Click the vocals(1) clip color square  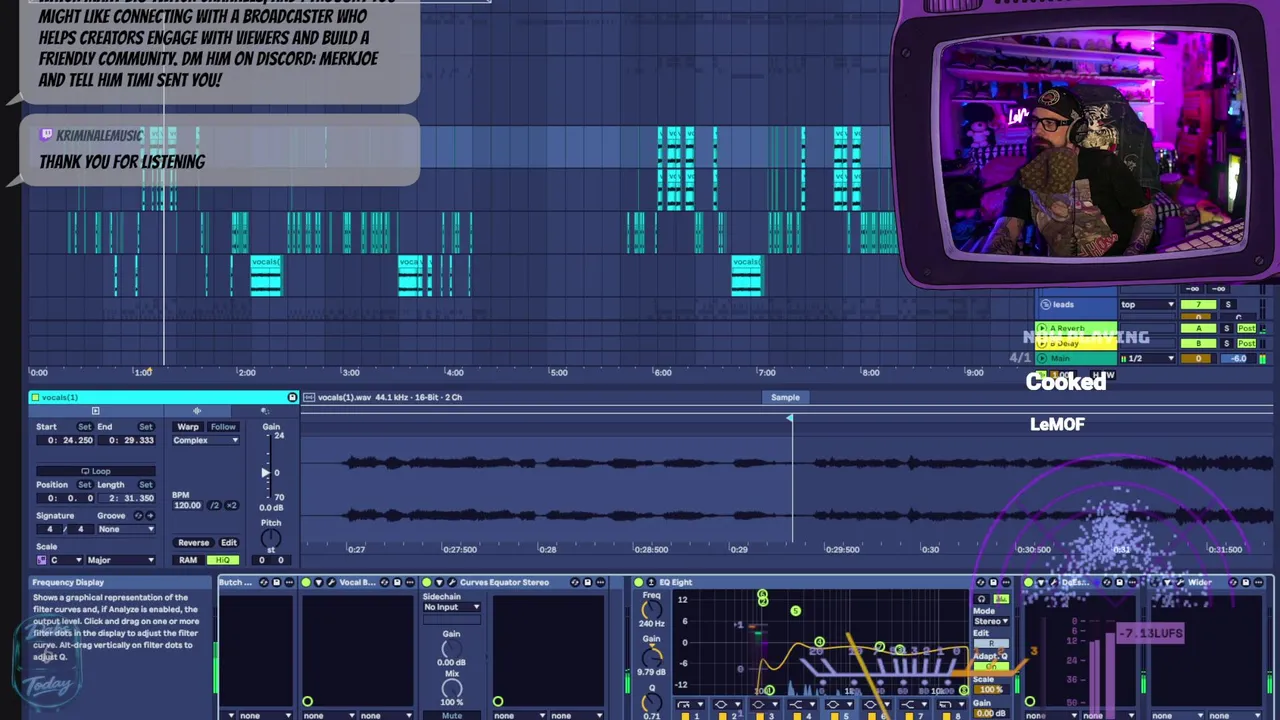point(35,397)
